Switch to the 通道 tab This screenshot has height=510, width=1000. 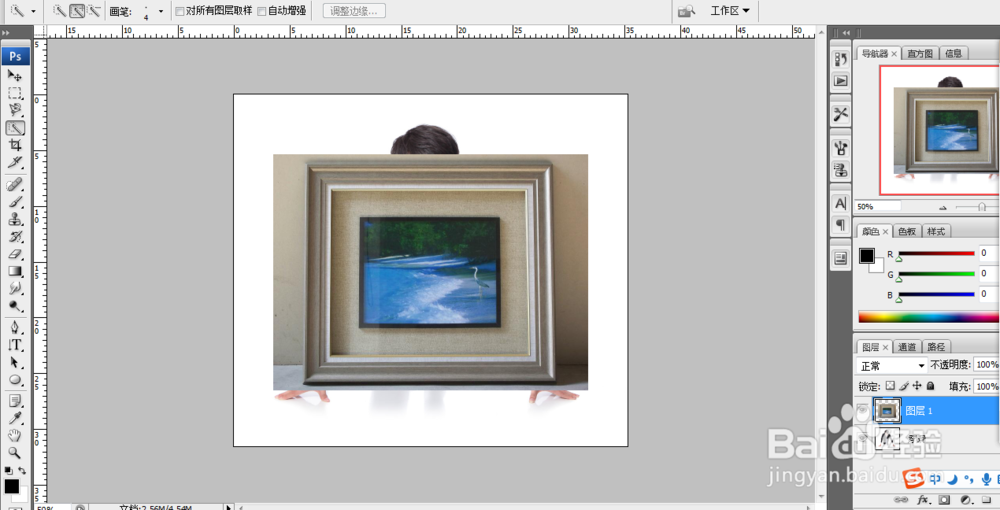click(x=907, y=347)
